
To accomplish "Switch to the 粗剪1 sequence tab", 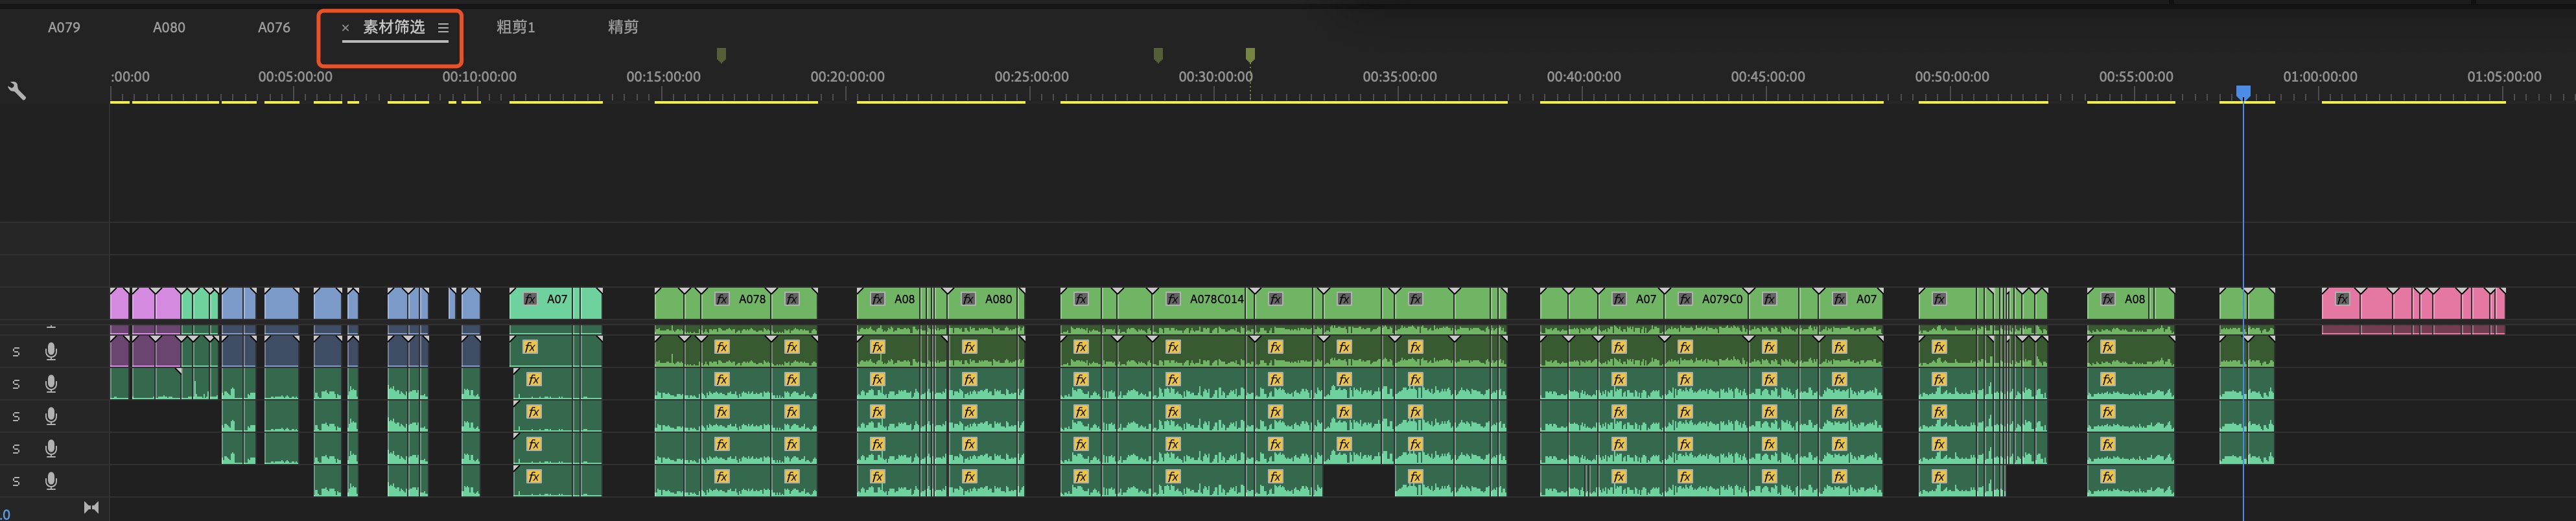I will coord(515,27).
